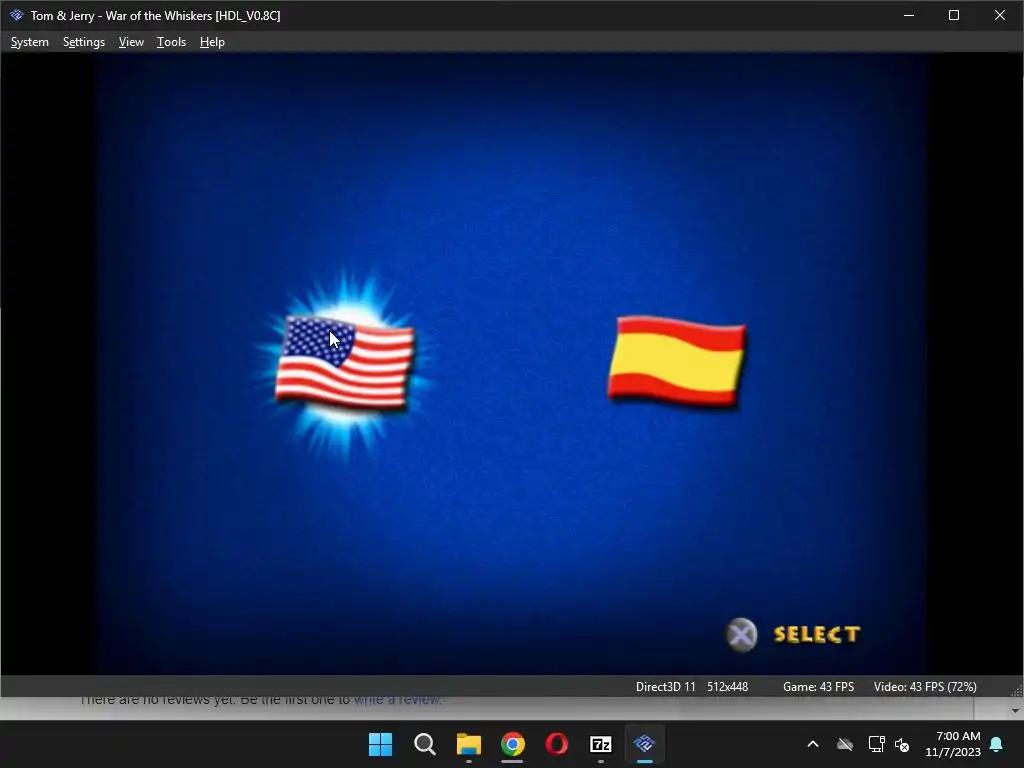Open the network display tray icon
Screen dimensions: 1024x768
[x=876, y=744]
